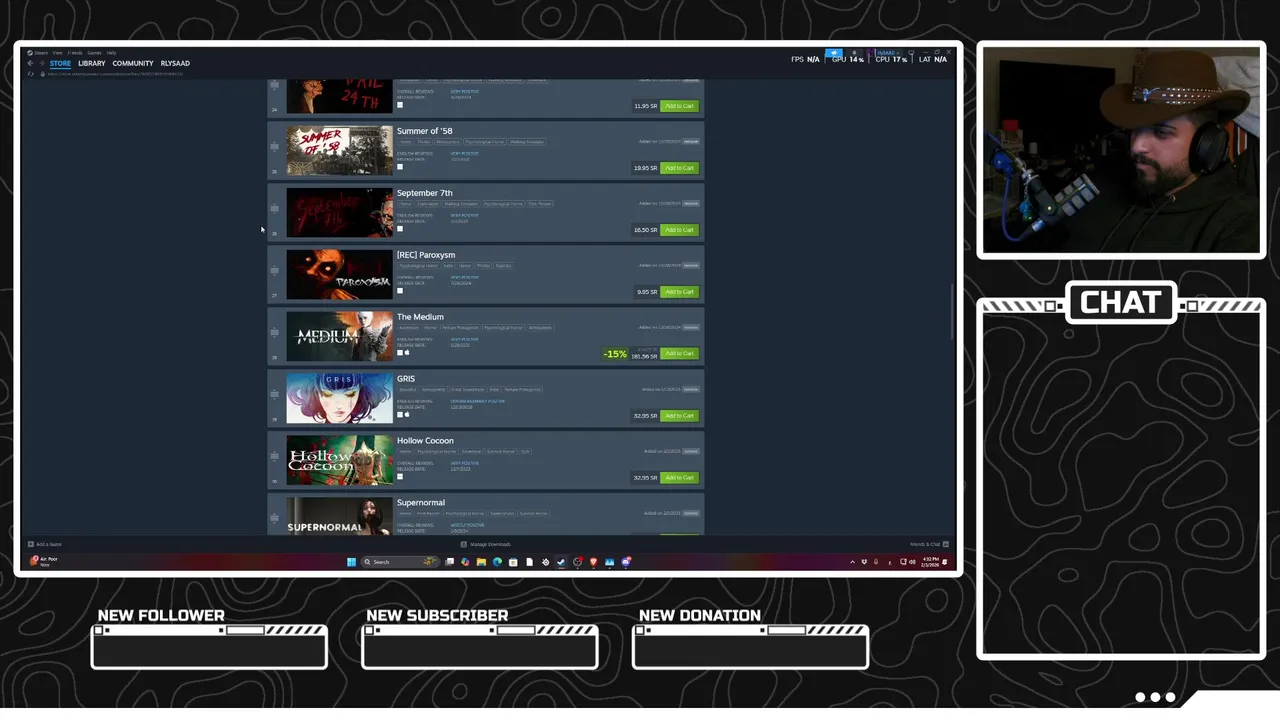Image resolution: width=1280 pixels, height=720 pixels.
Task: Open the Friends menu in the title bar
Action: (75, 53)
